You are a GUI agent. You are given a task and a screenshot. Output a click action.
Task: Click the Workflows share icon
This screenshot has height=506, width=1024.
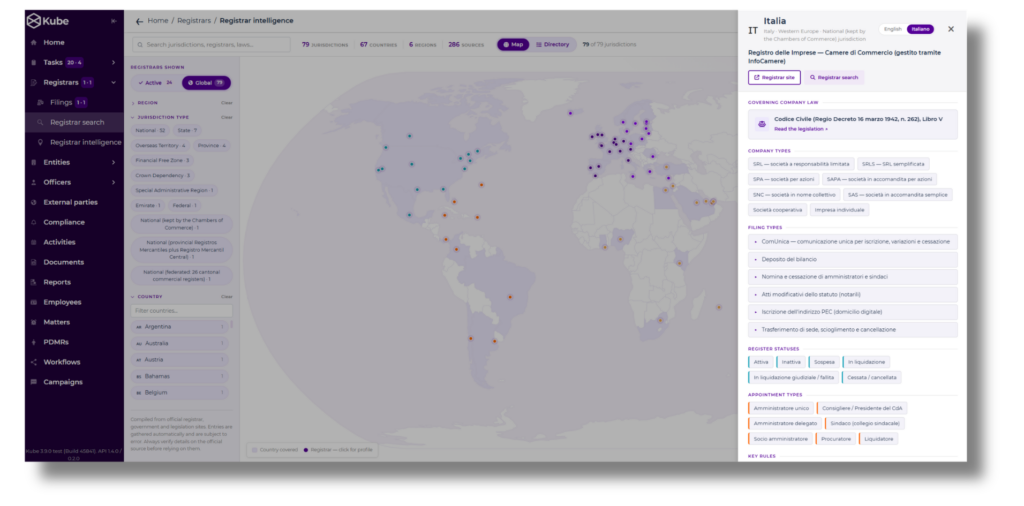pyautogui.click(x=34, y=362)
